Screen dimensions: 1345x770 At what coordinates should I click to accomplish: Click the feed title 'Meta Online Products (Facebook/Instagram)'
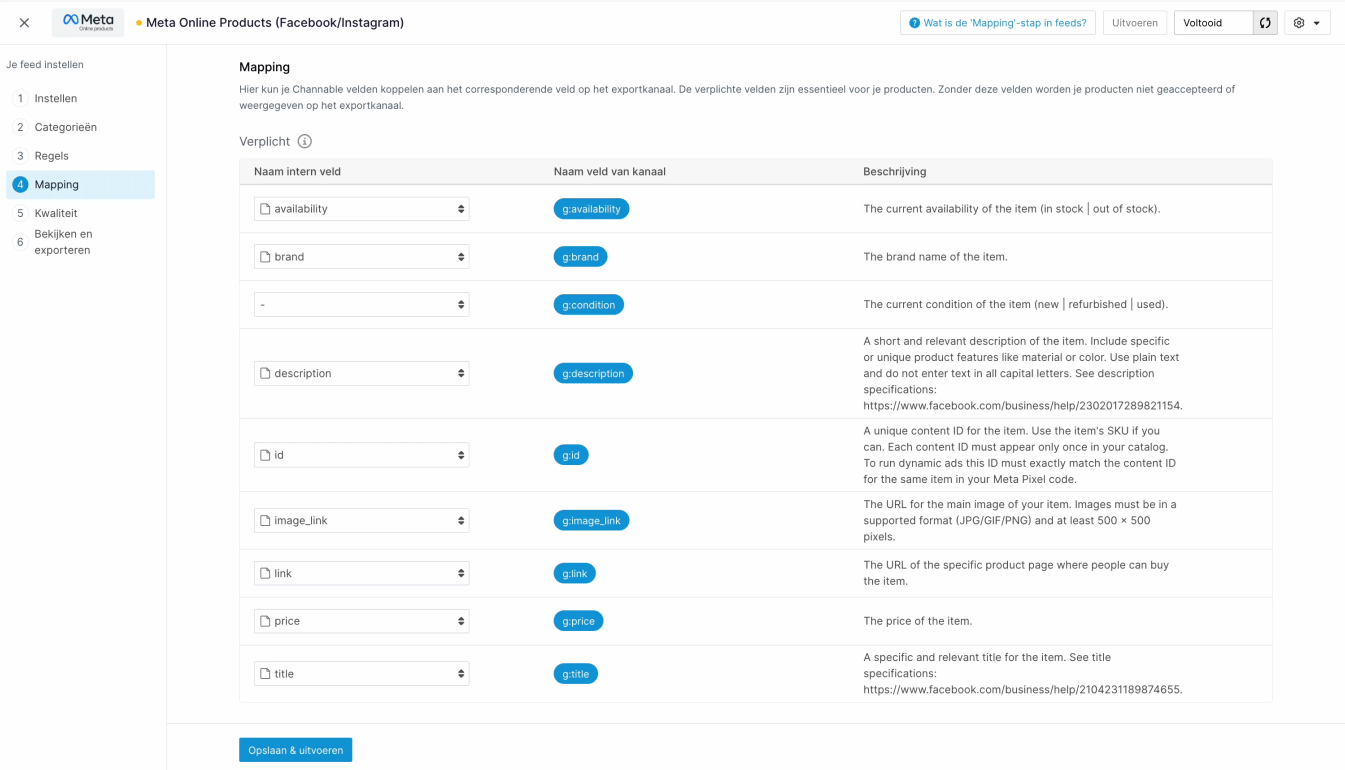[275, 23]
